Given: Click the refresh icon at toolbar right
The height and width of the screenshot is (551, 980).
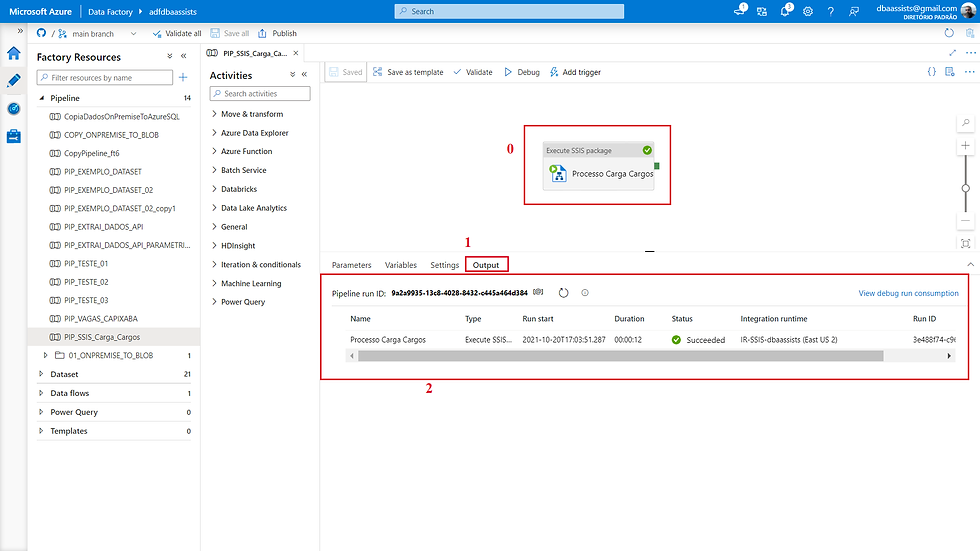Looking at the screenshot, I should (949, 33).
